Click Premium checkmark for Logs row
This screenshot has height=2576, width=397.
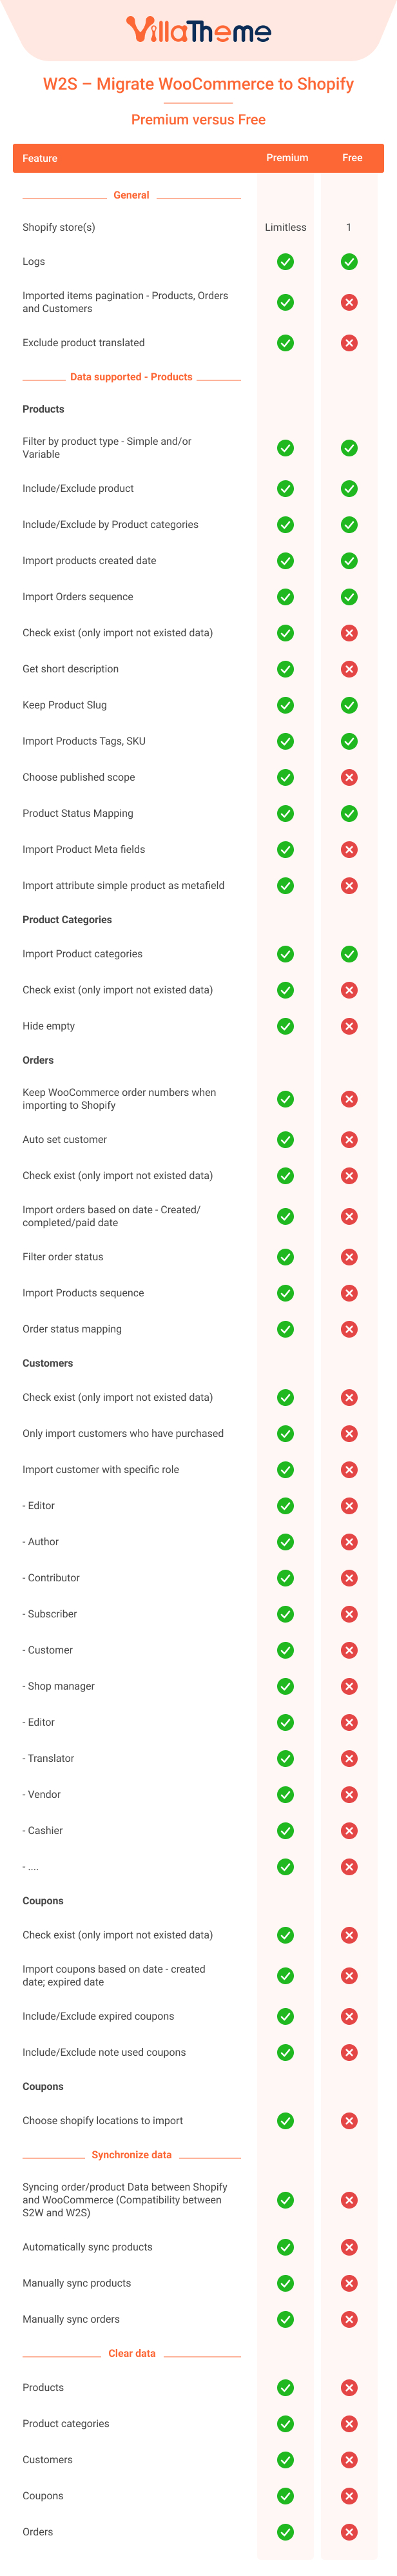coord(285,262)
